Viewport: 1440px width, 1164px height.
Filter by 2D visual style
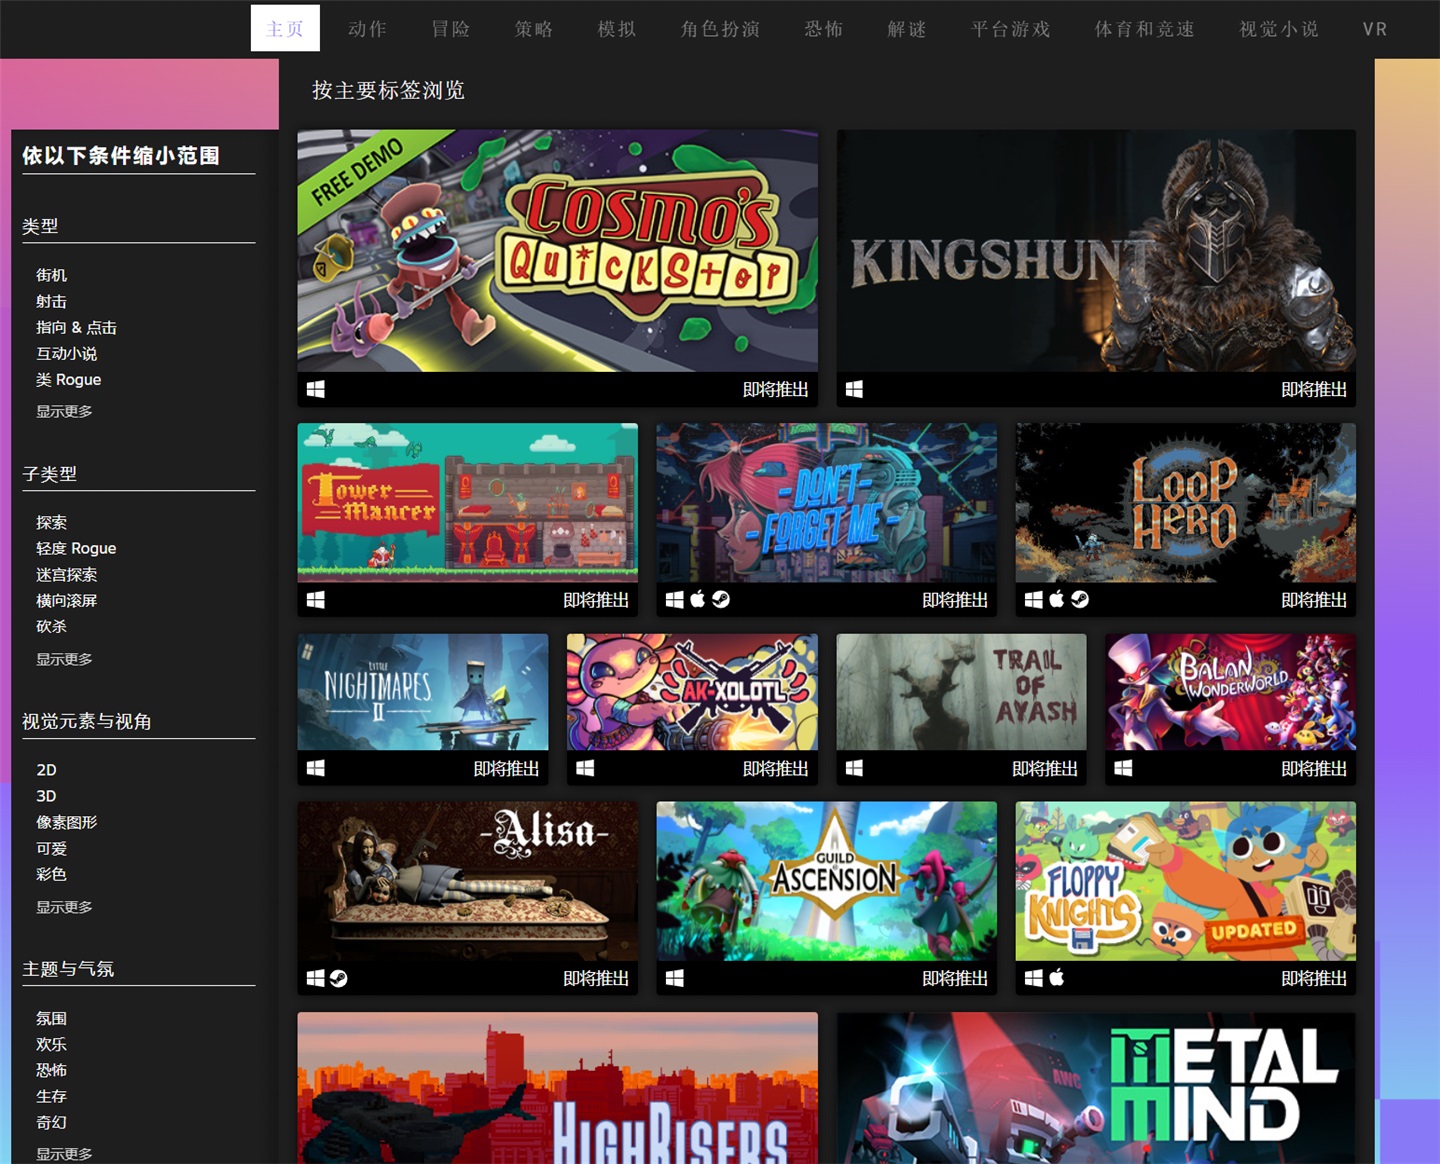click(x=47, y=770)
